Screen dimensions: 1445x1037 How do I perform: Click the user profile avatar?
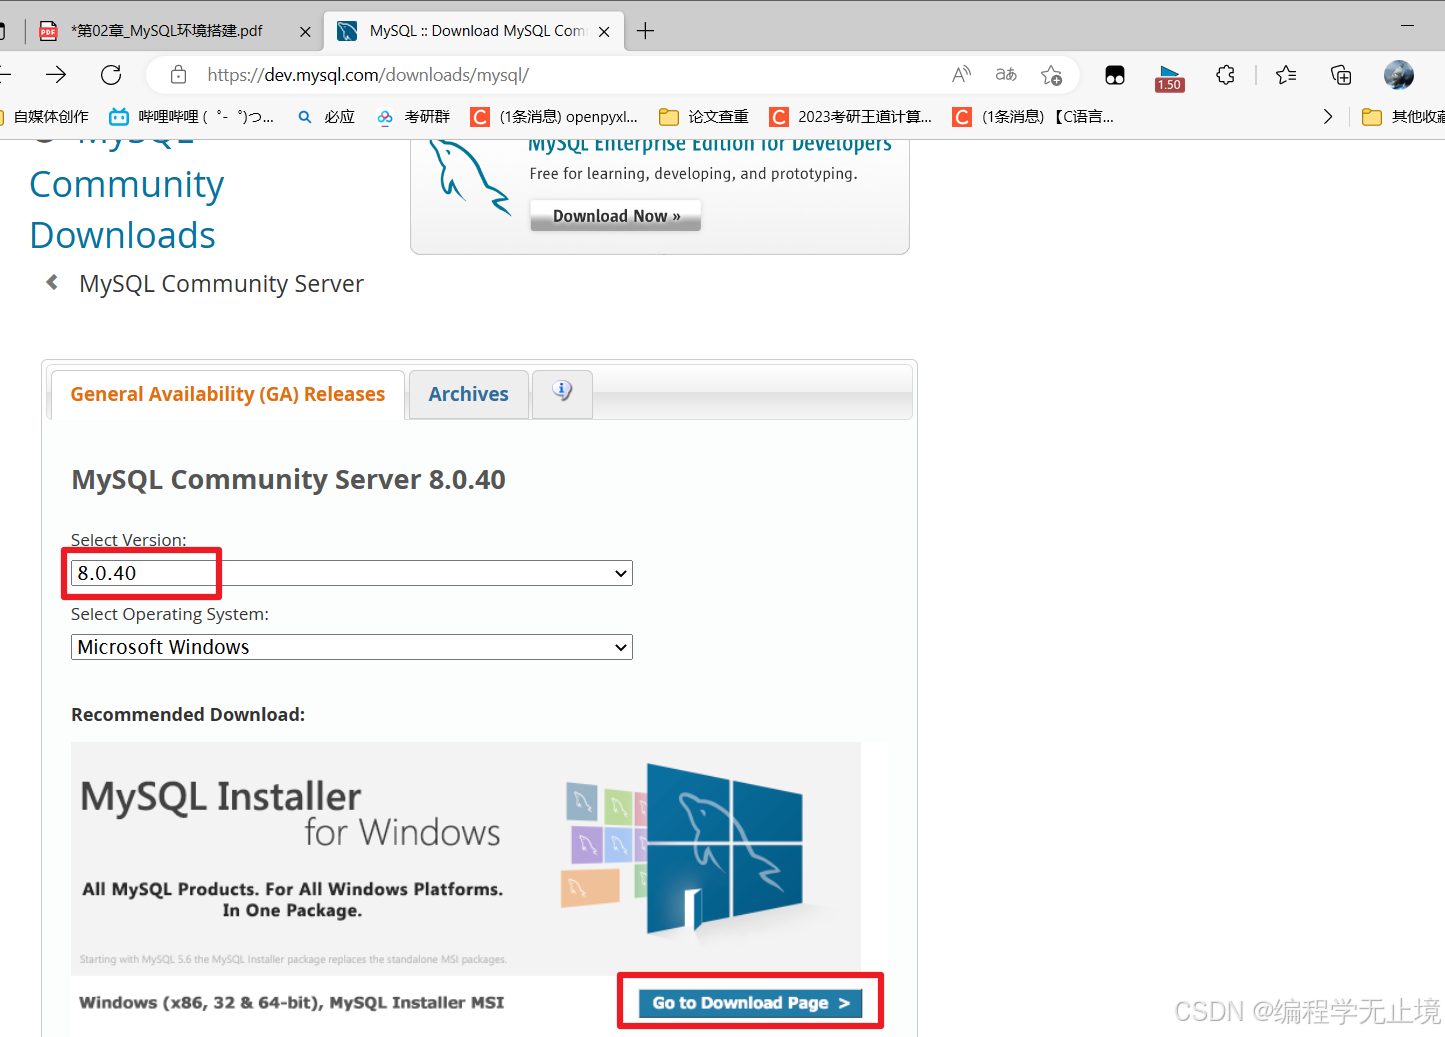click(x=1399, y=75)
